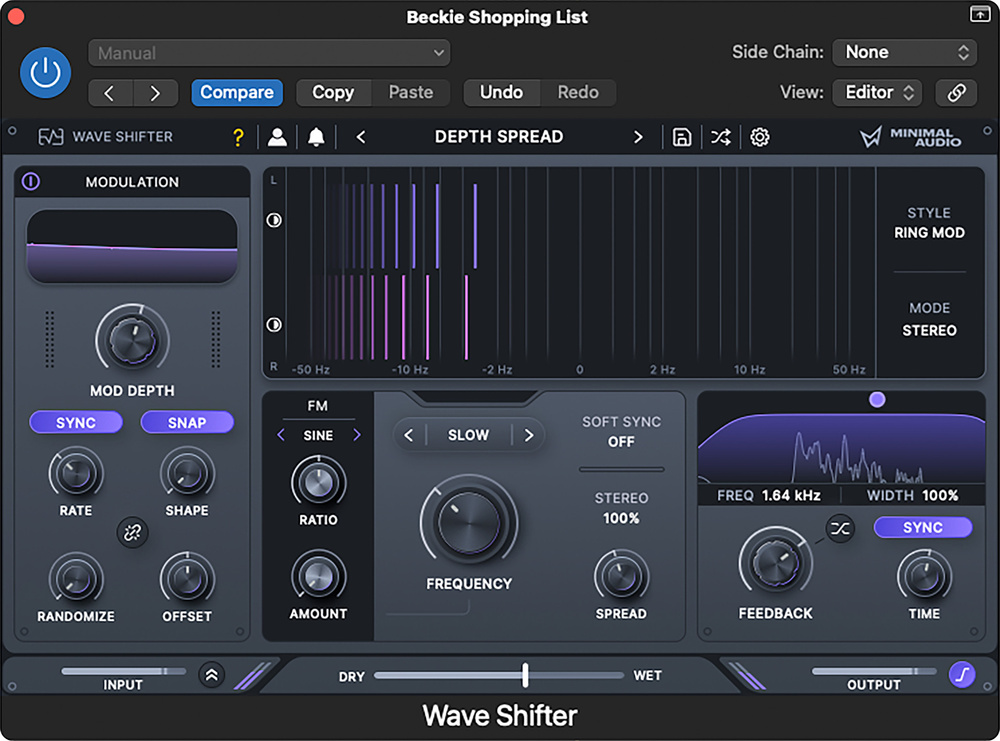
Task: Click the RATE knob
Action: pos(76,473)
